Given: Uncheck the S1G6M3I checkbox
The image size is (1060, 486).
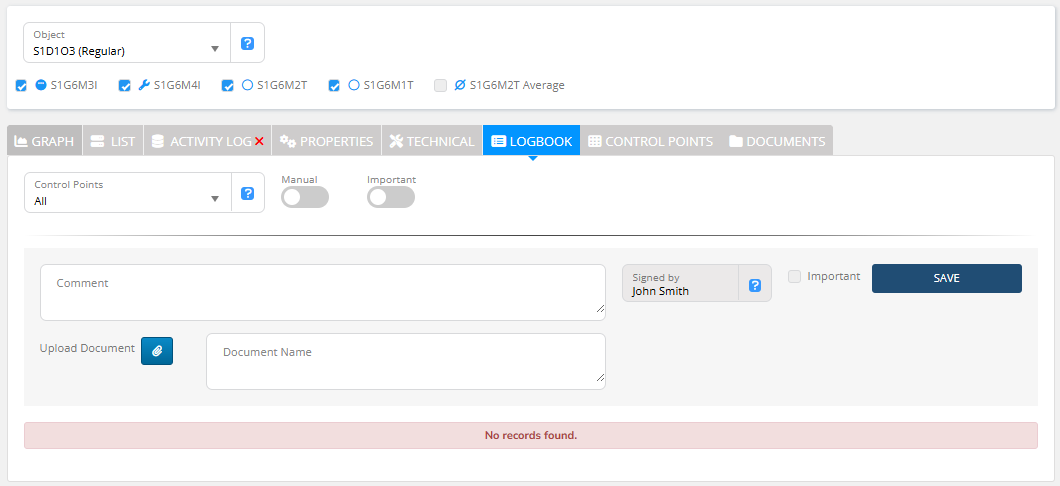Looking at the screenshot, I should click(22, 86).
